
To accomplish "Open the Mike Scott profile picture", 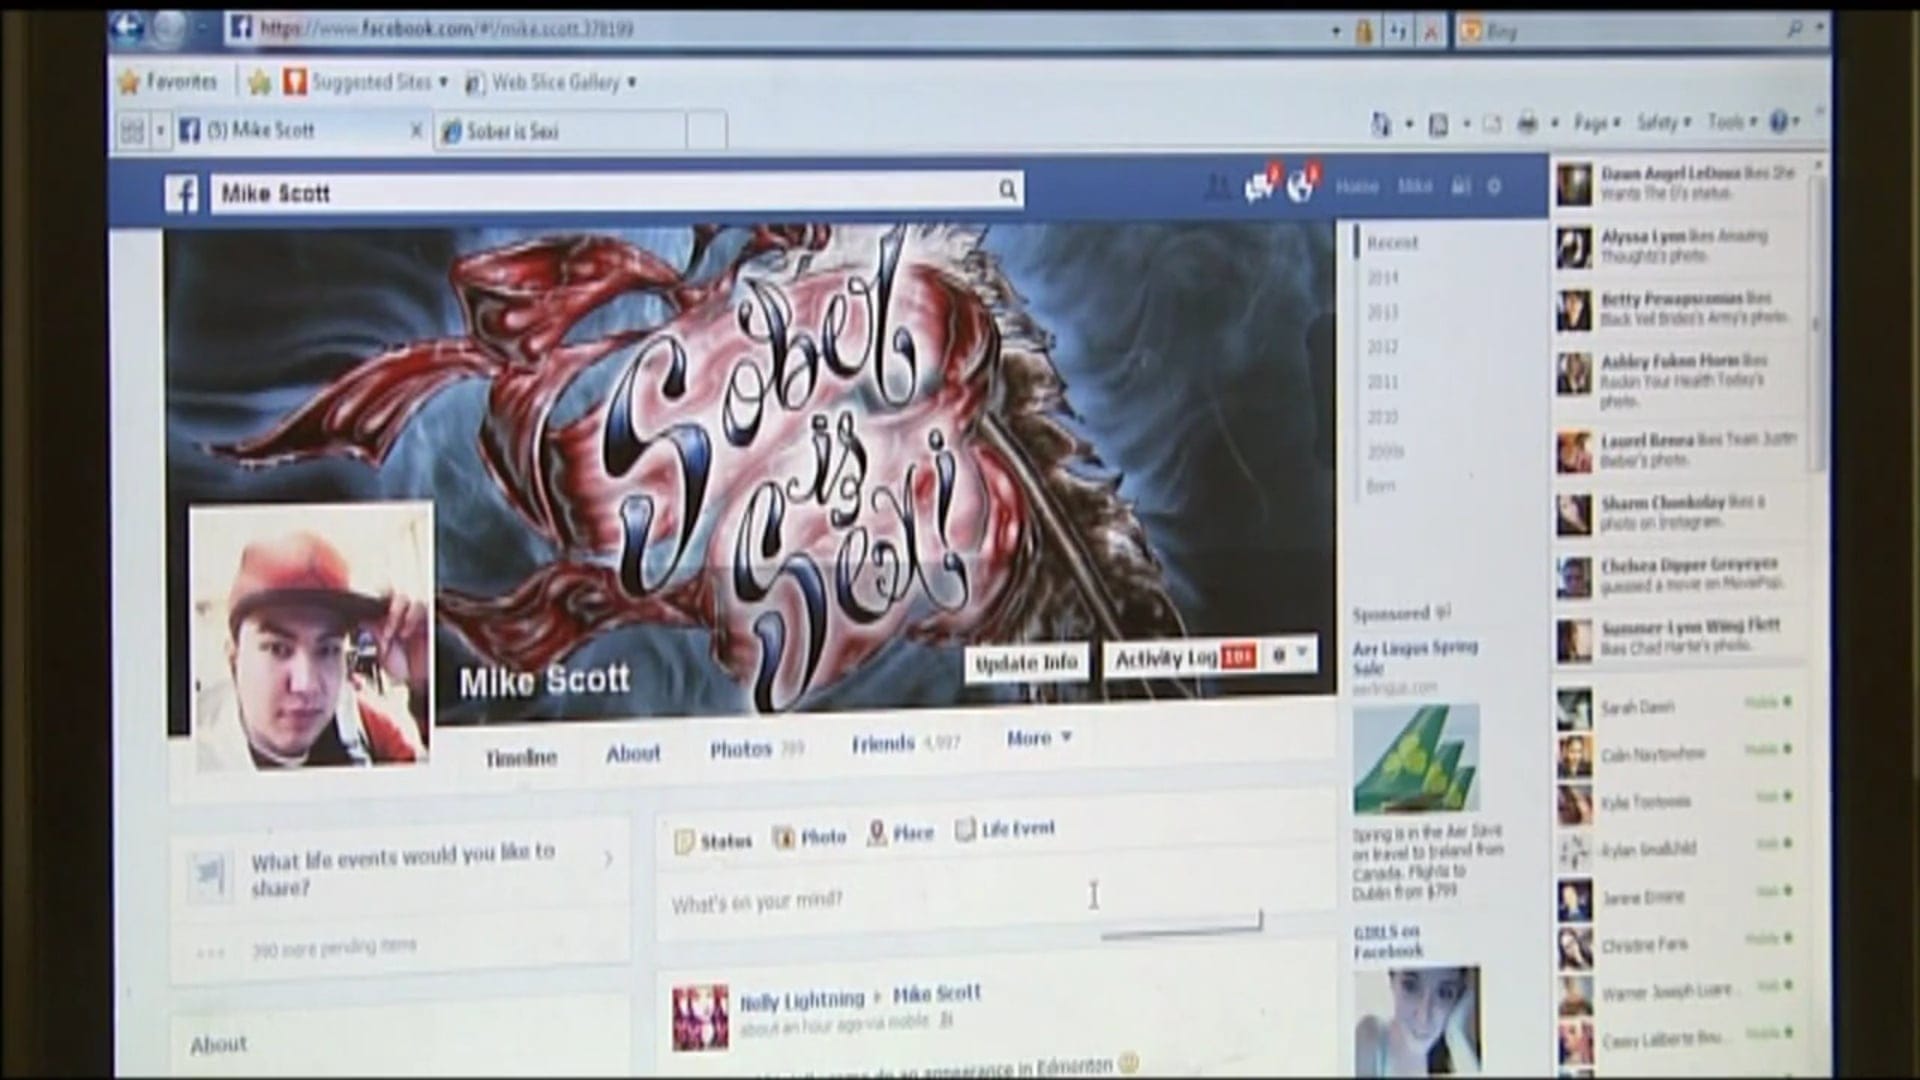I will tap(311, 637).
